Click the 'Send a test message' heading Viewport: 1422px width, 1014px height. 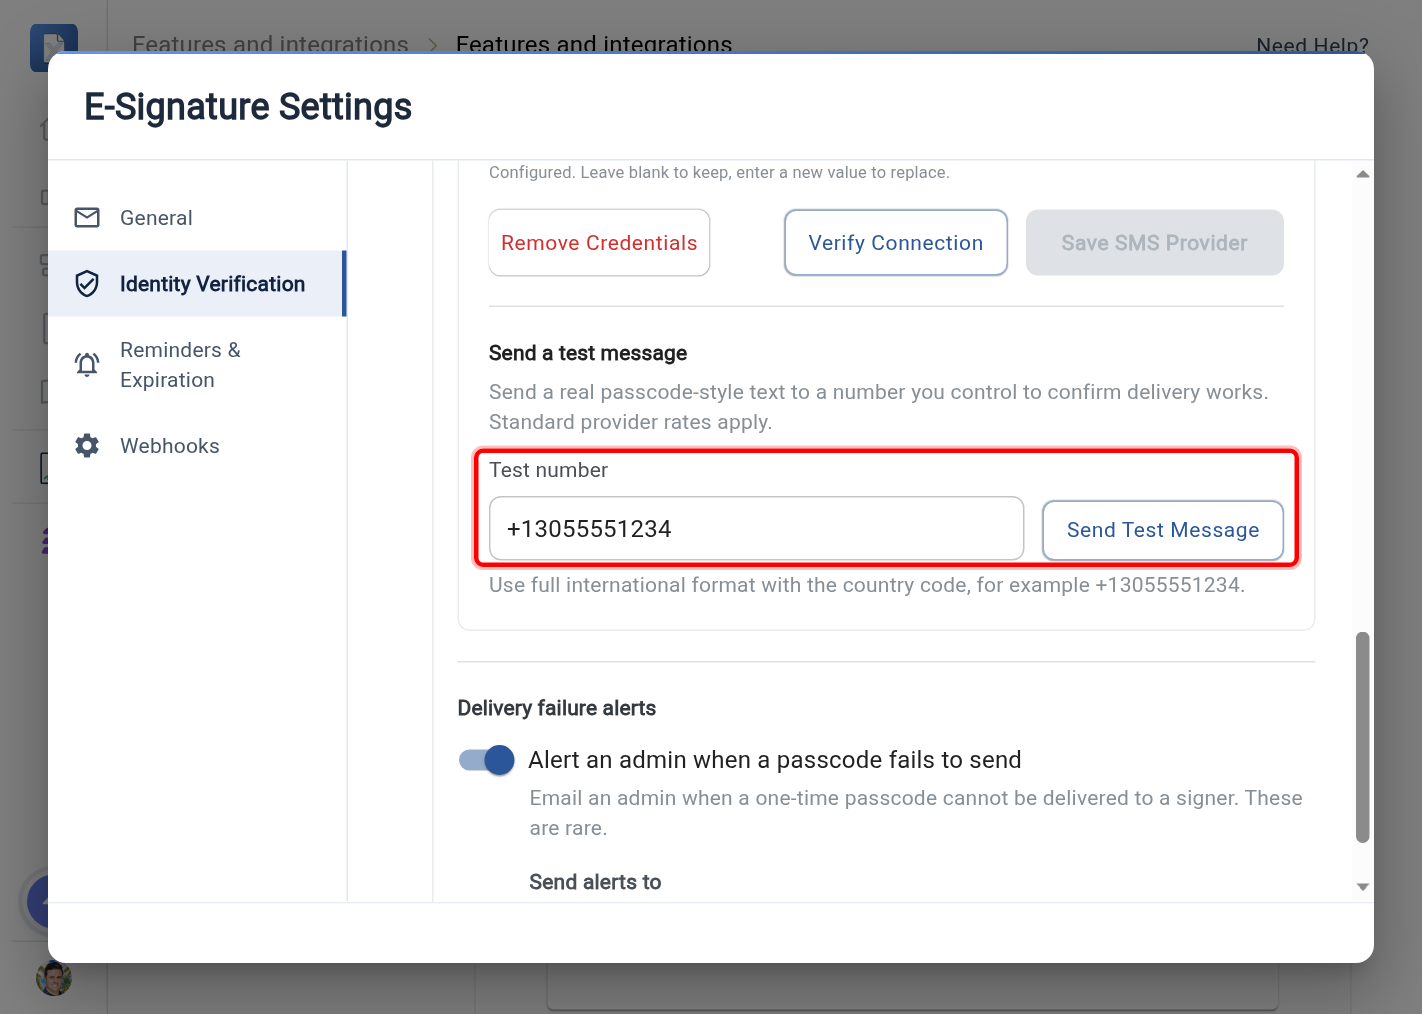click(x=588, y=353)
